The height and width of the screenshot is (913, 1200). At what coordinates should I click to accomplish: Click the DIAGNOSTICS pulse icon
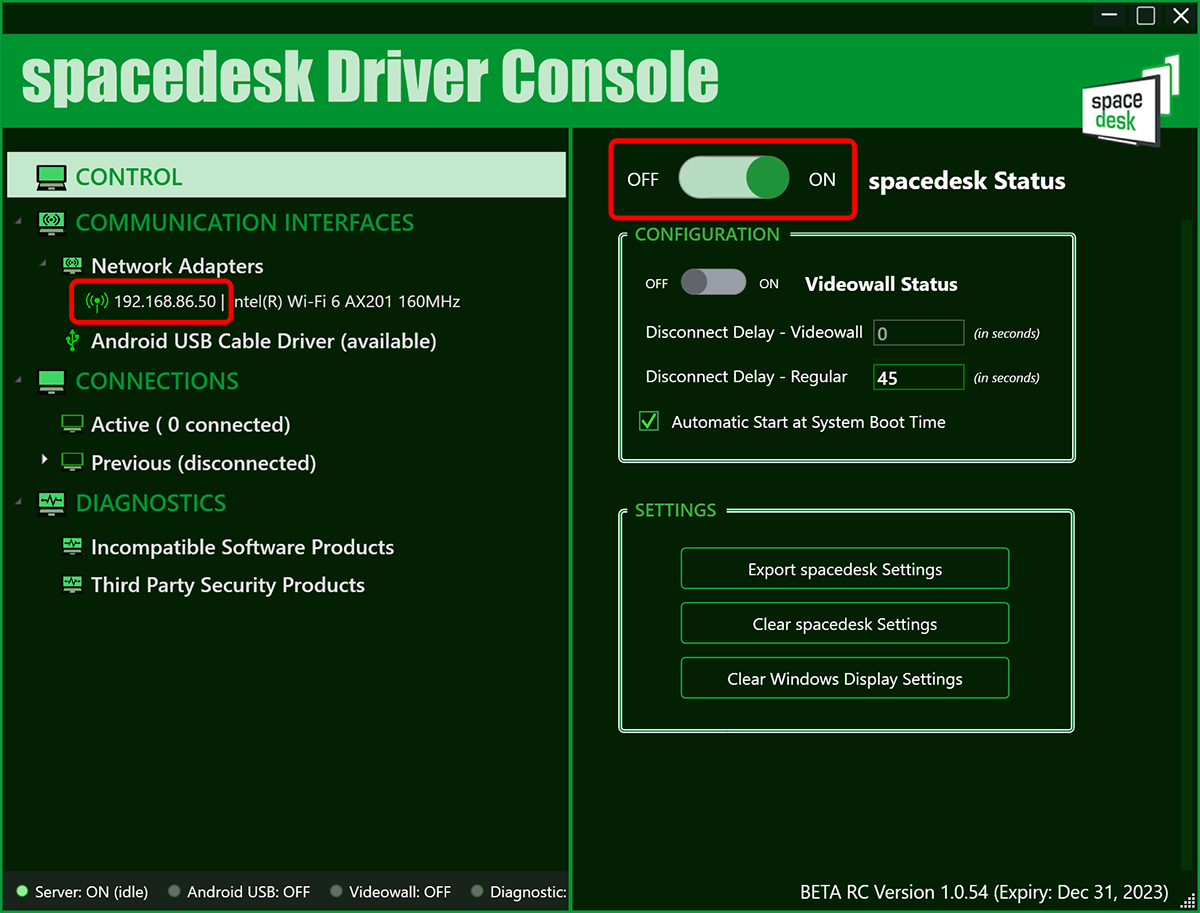(51, 503)
